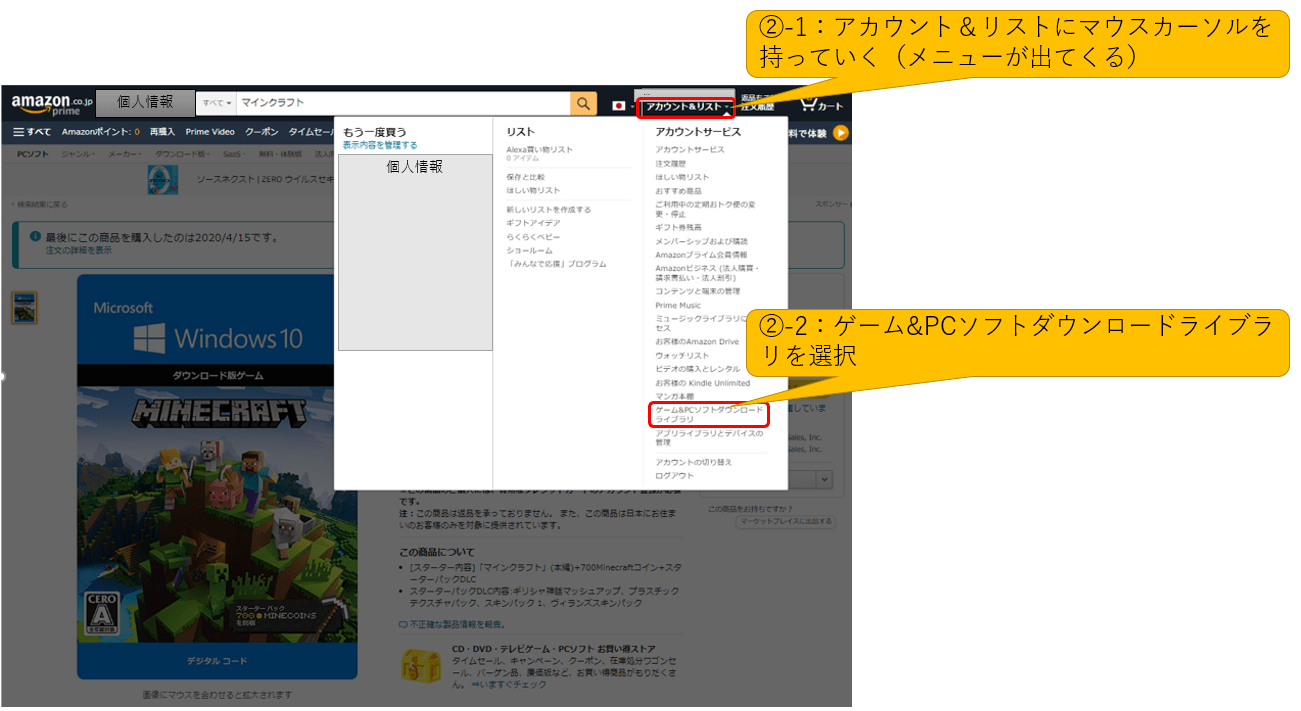Choose アカウントの切り替え

[x=693, y=462]
